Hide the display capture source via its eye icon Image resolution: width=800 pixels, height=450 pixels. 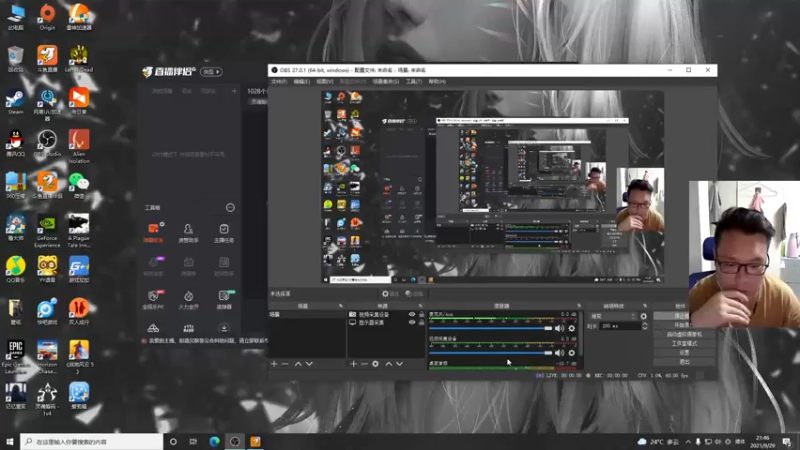pyautogui.click(x=412, y=322)
